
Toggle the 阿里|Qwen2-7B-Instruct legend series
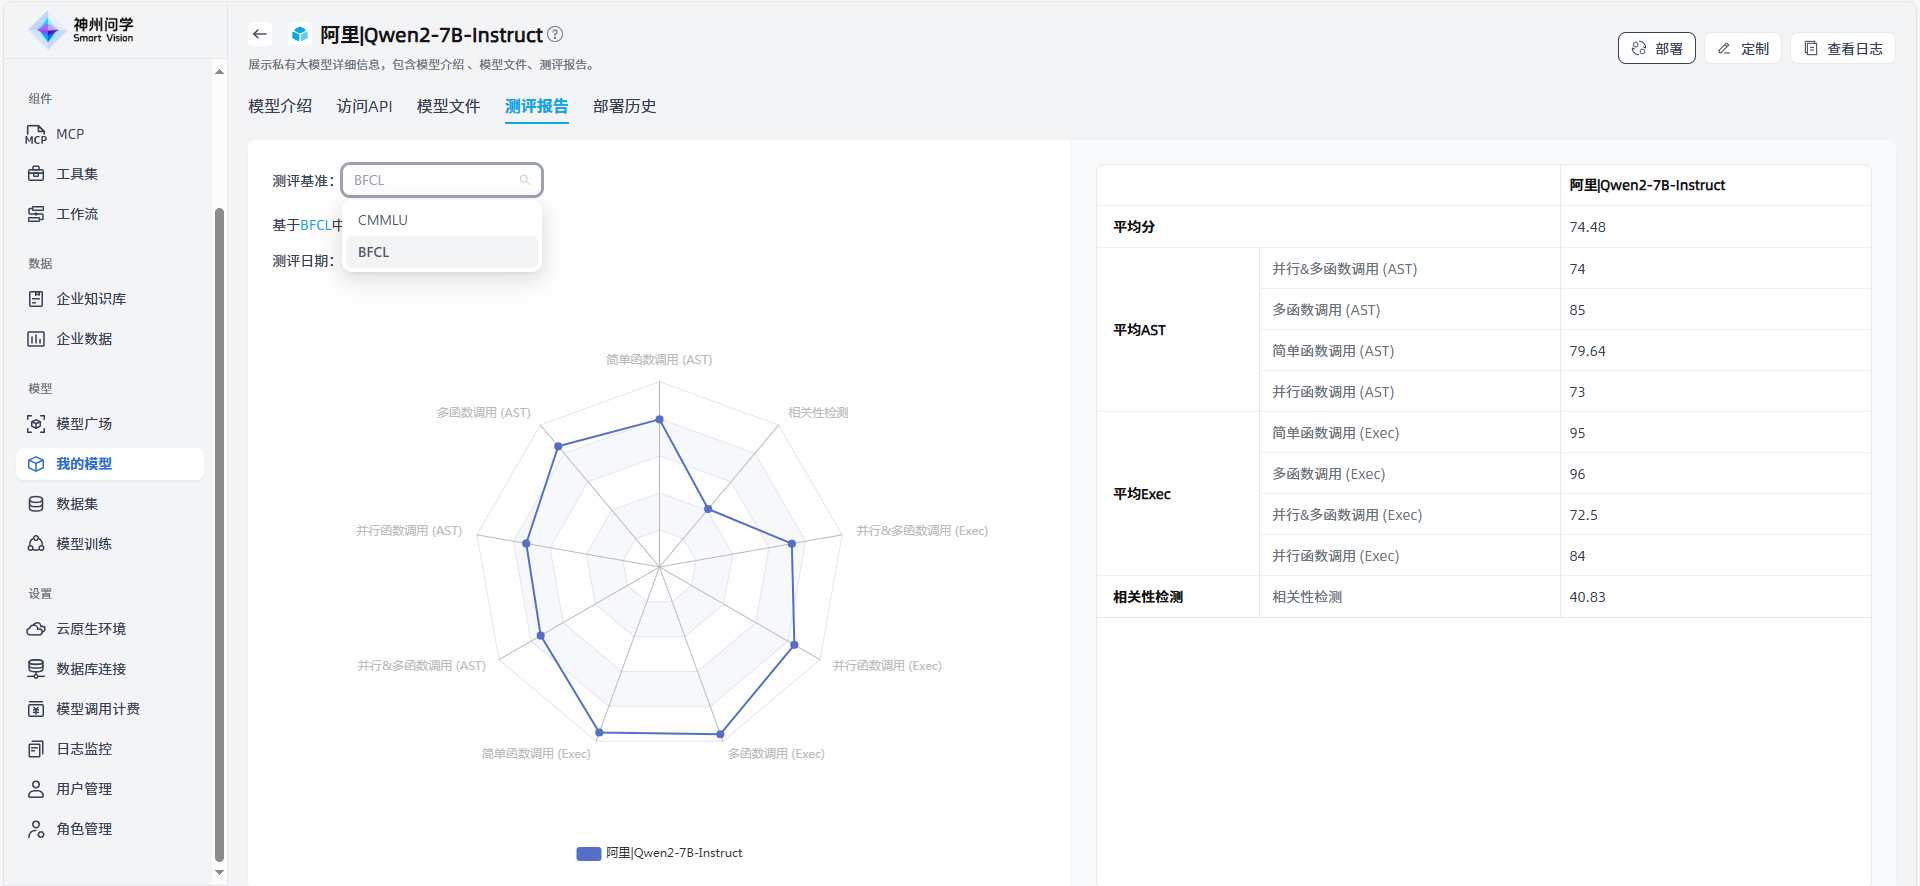(660, 853)
